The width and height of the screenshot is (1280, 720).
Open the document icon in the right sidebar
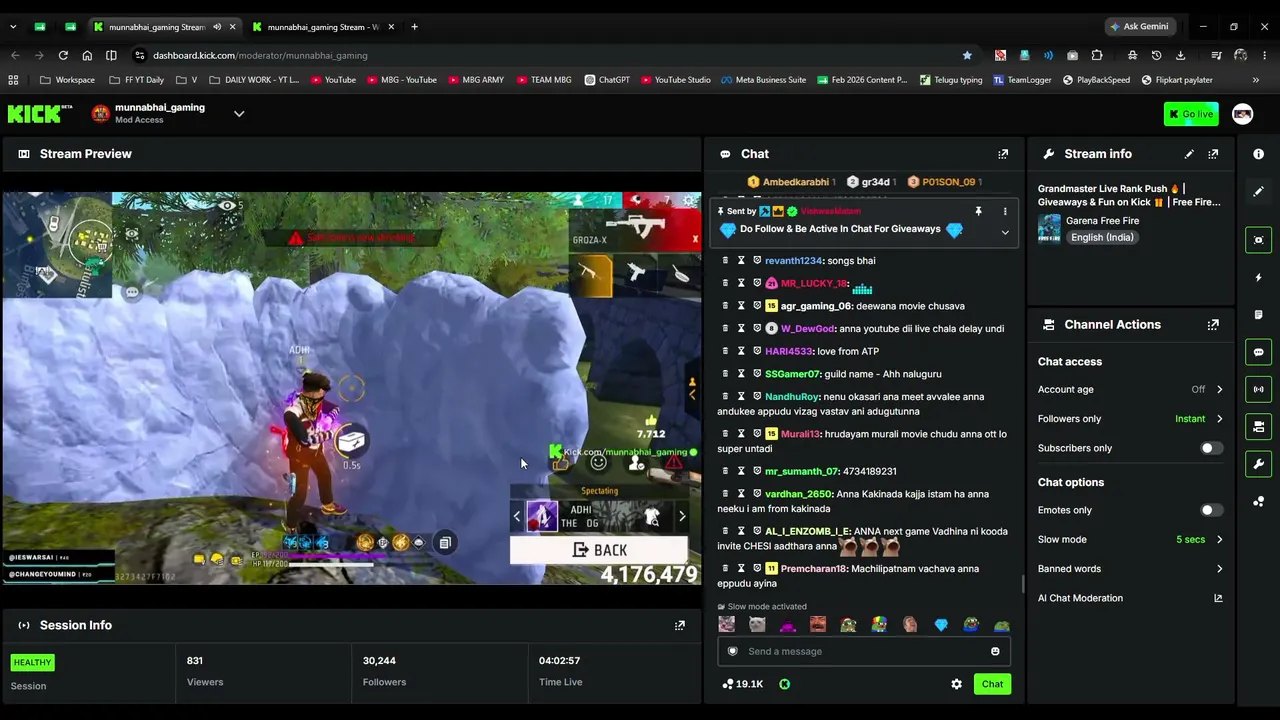point(1258,315)
